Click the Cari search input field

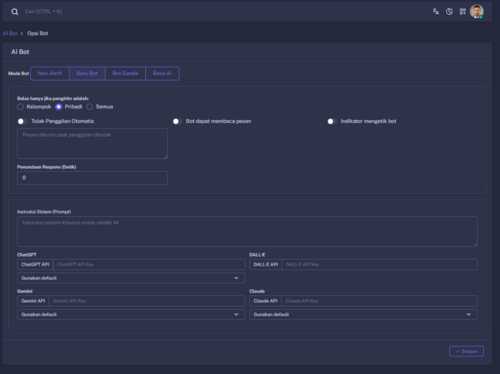(43, 12)
